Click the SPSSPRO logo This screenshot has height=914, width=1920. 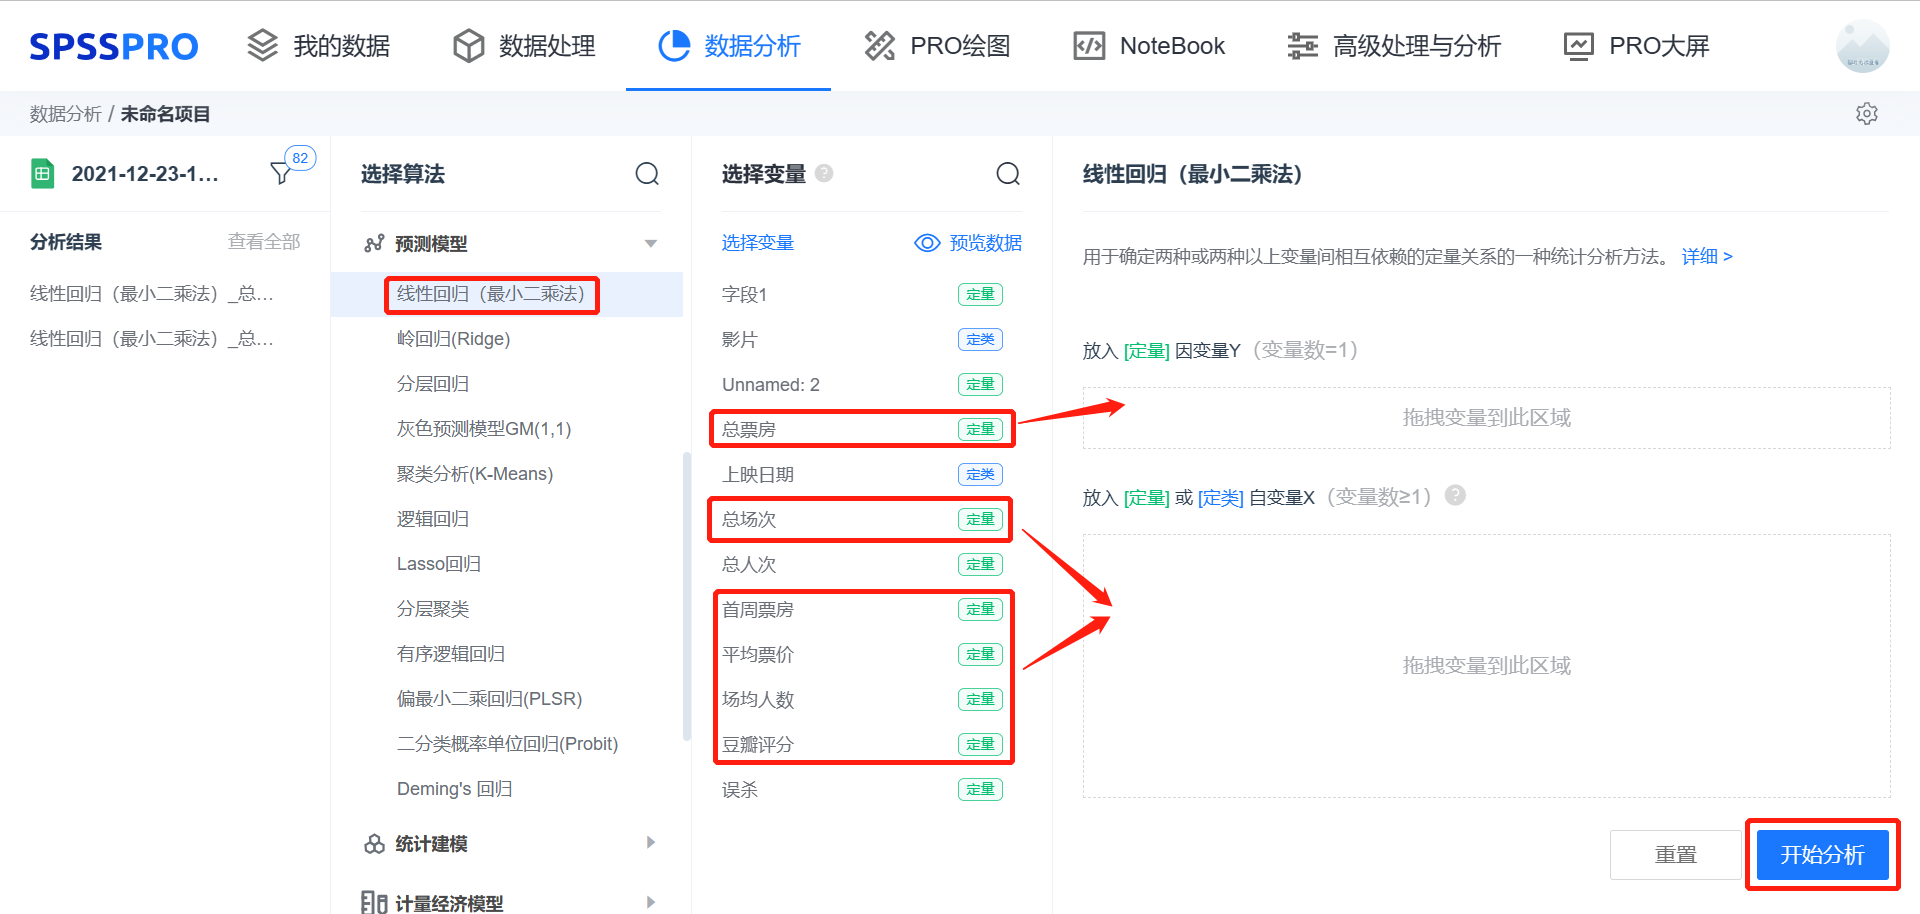pos(114,46)
